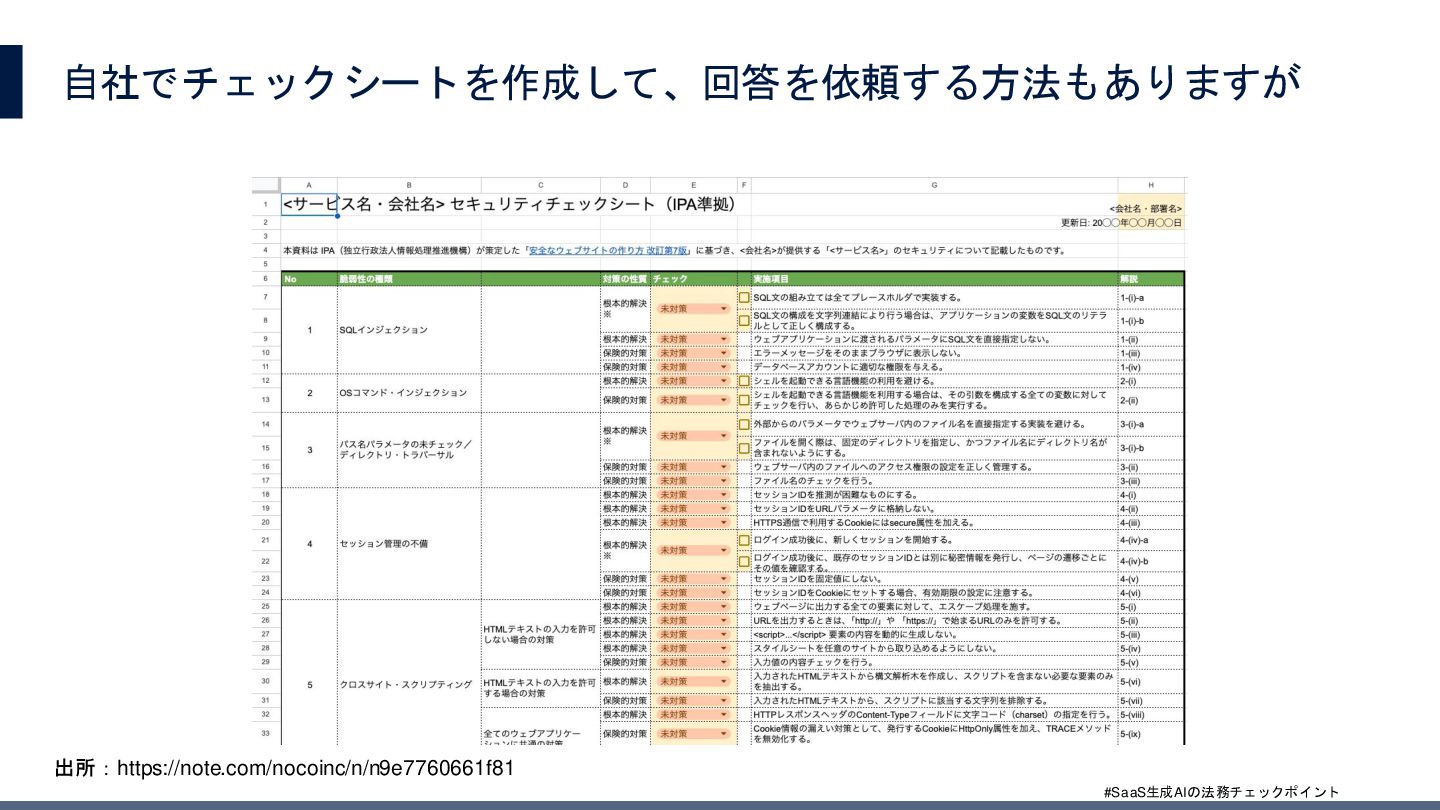The width and height of the screenshot is (1440, 810).
Task: Click the 5-(viii) 解説 cell
Action: point(1151,715)
